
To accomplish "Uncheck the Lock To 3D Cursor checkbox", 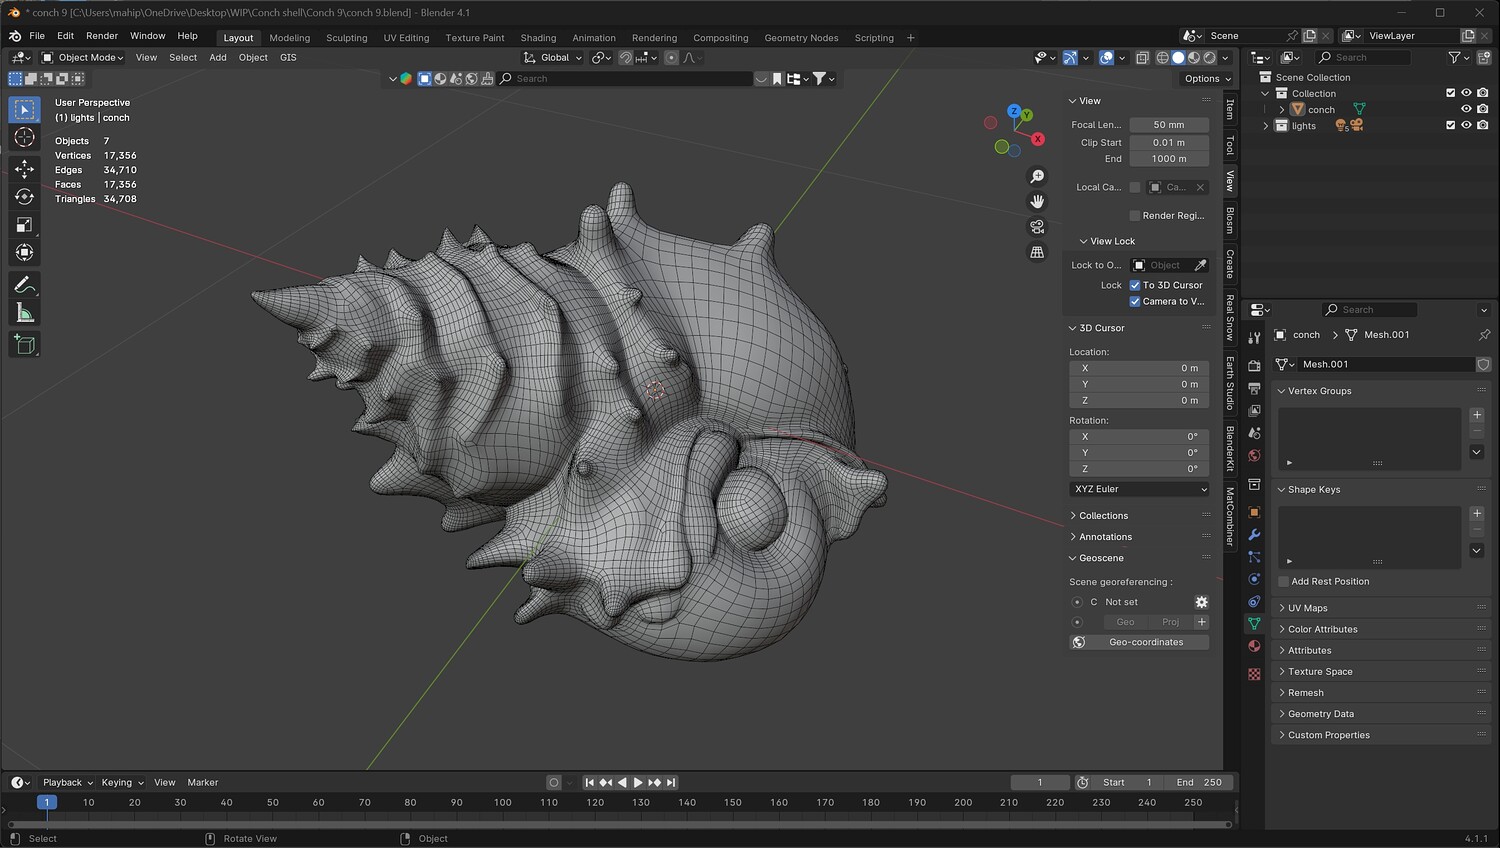I will [x=1135, y=285].
